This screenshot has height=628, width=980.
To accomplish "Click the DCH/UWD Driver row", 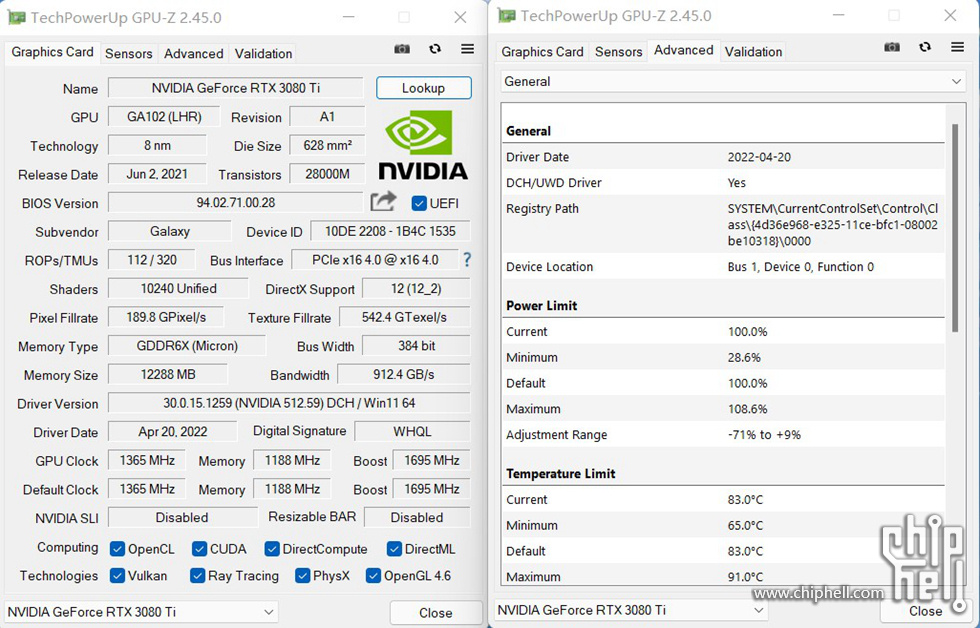I will (x=724, y=182).
